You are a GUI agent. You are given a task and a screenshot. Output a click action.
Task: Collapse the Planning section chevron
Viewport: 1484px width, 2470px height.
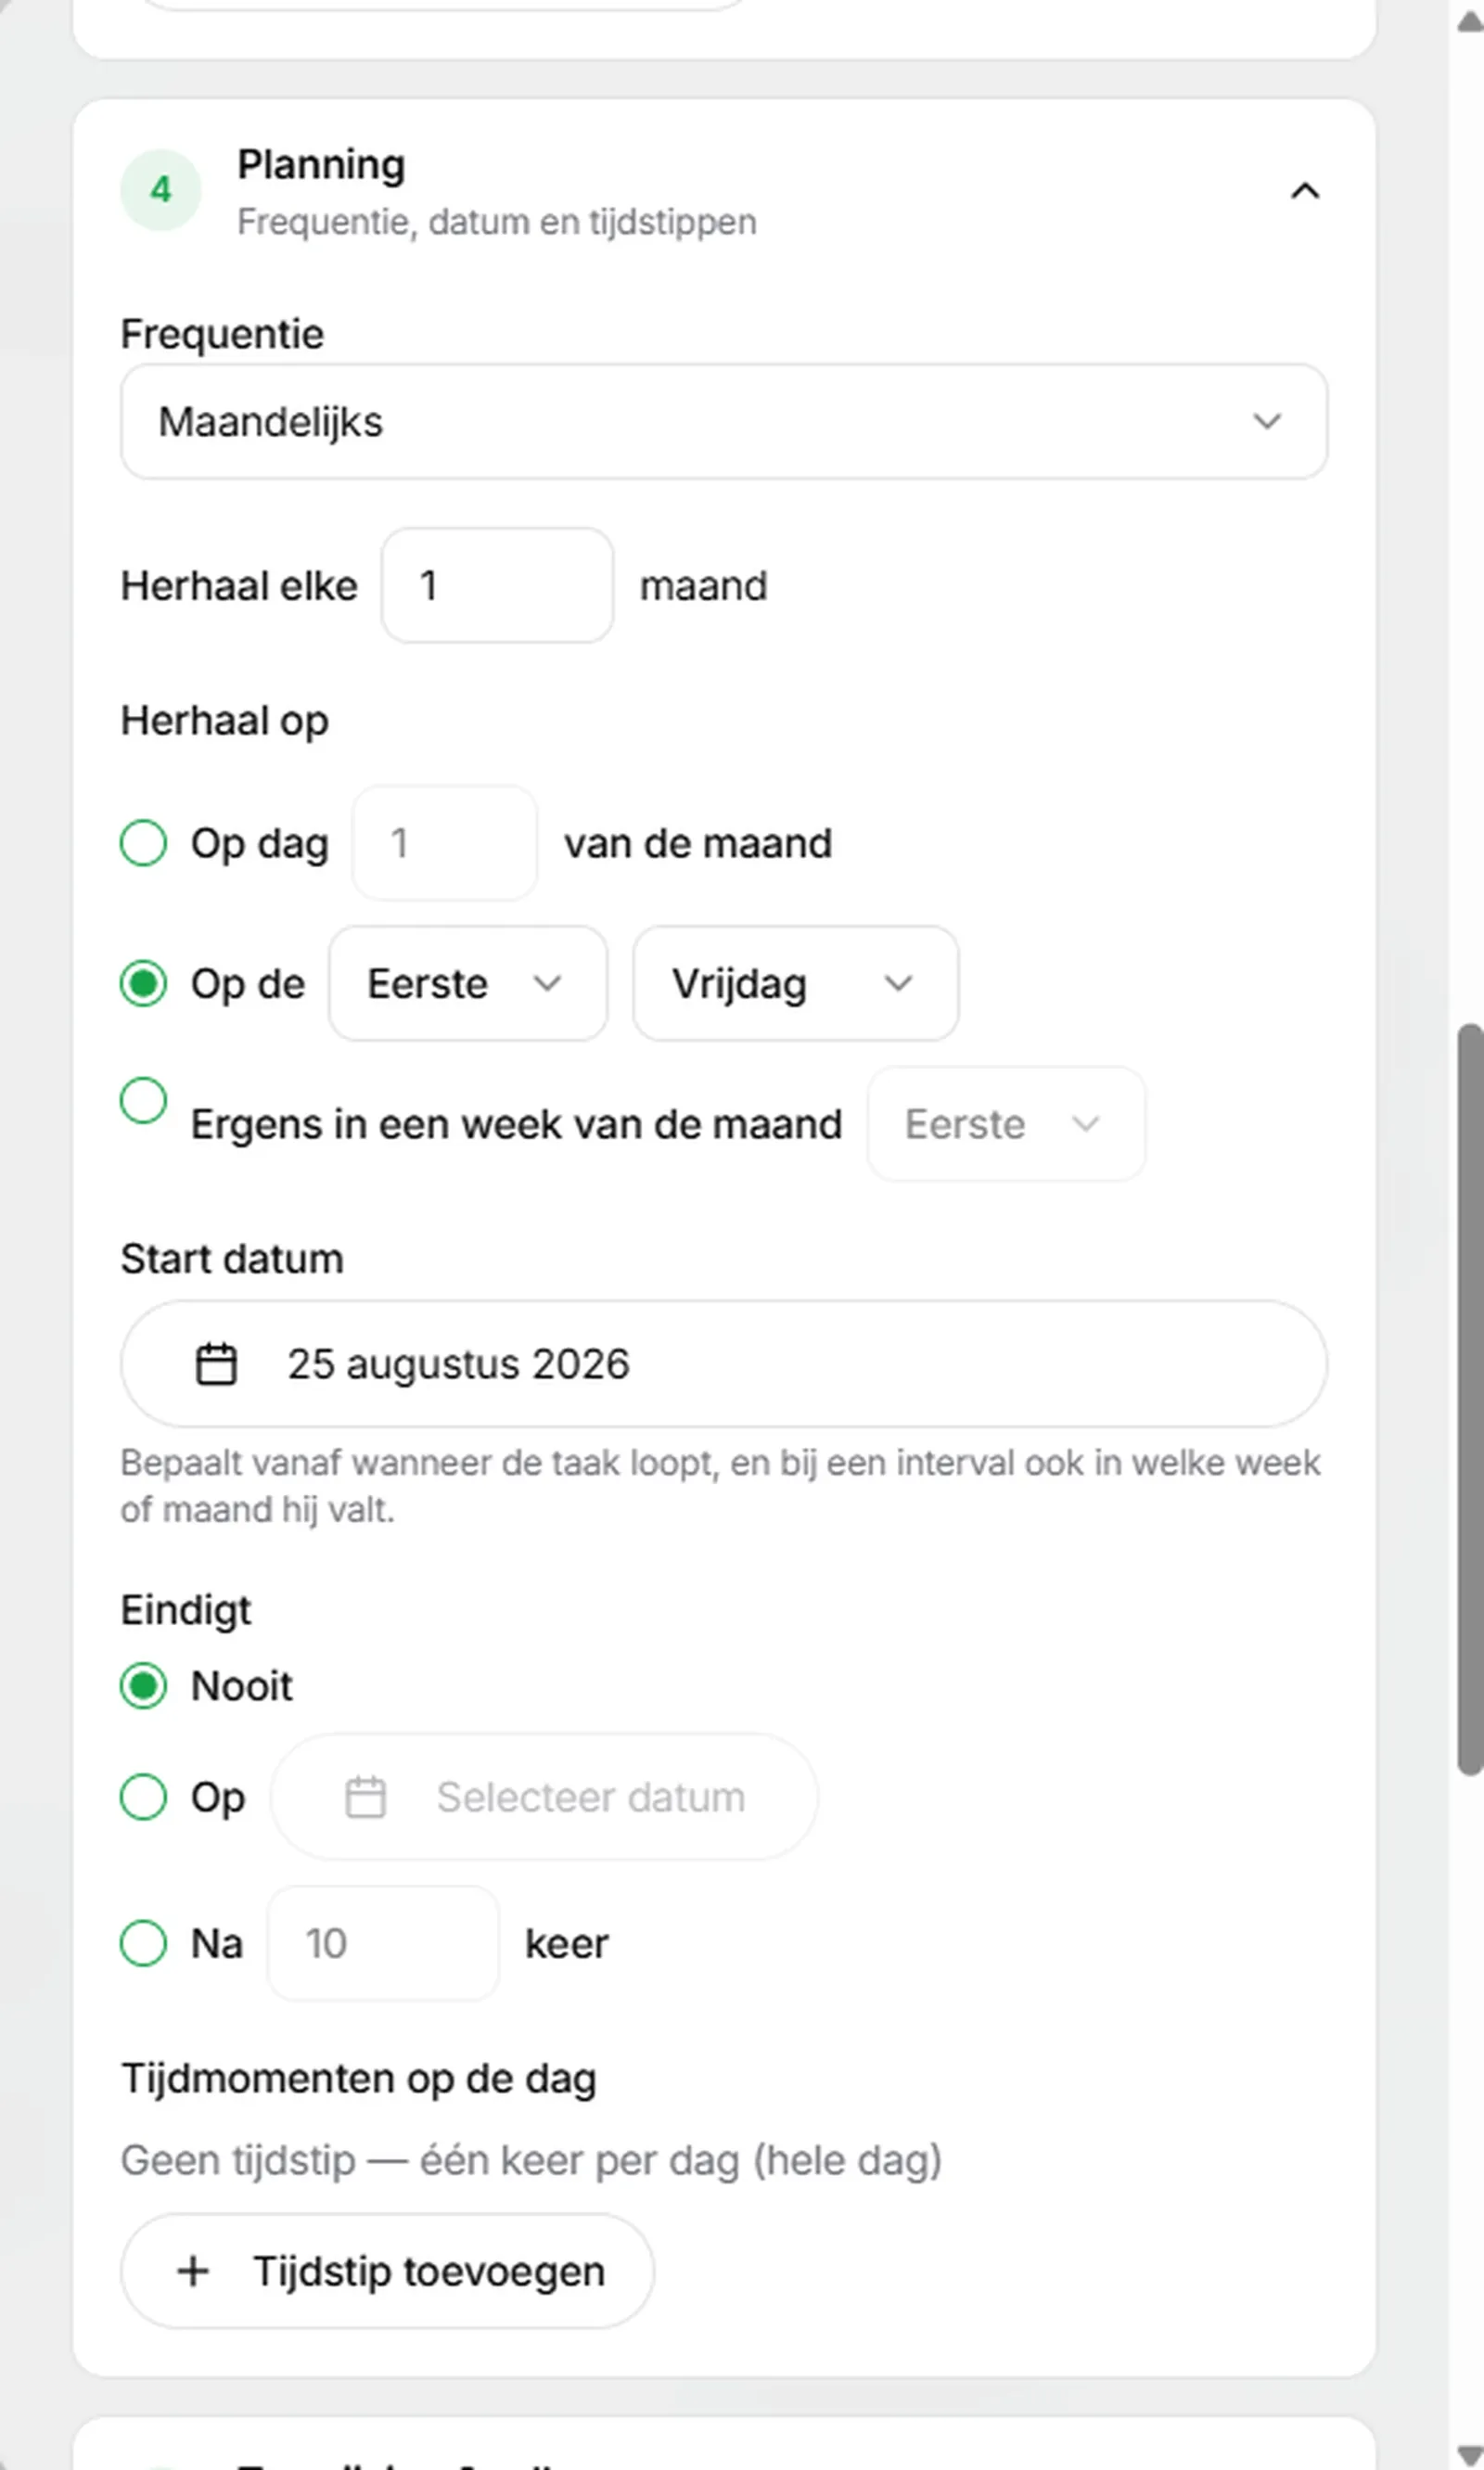tap(1304, 190)
